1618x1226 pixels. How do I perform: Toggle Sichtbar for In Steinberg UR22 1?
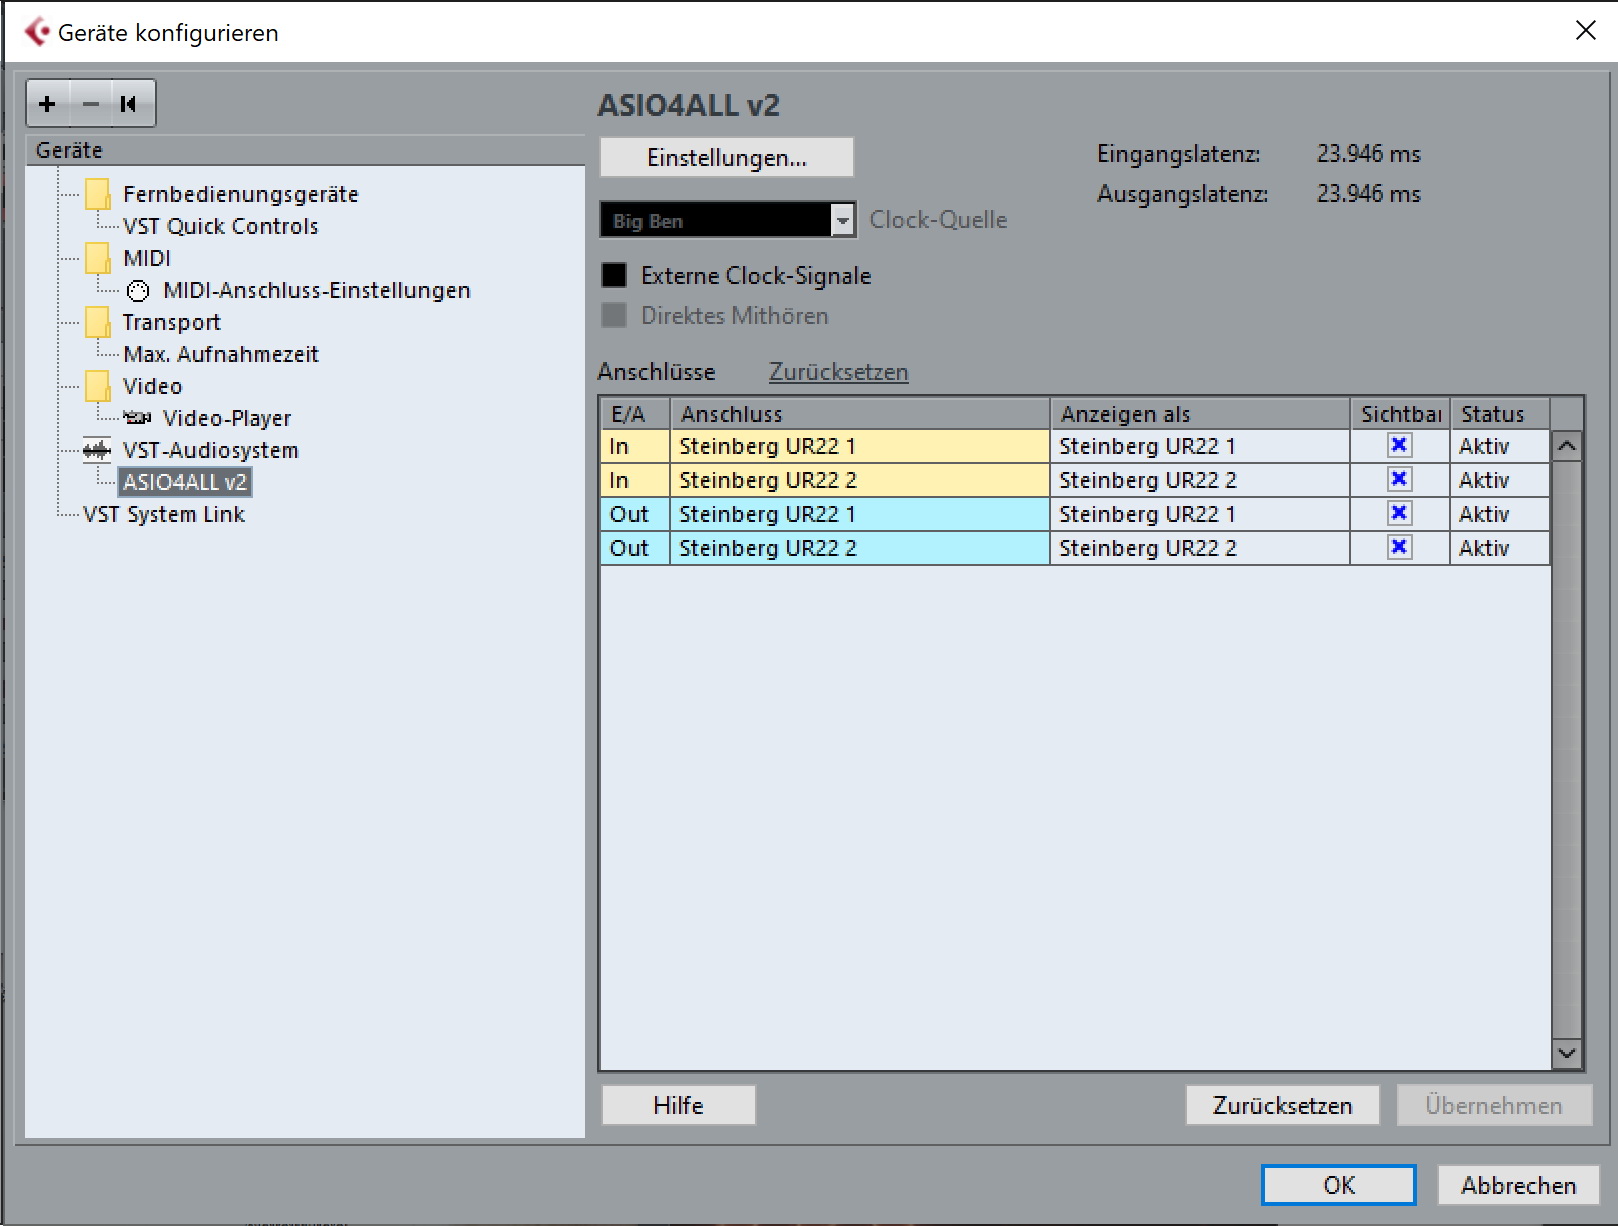[x=1399, y=446]
